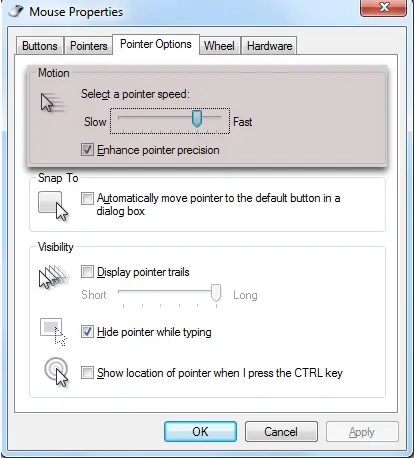Click the Snap To button pointer icon

tap(53, 206)
